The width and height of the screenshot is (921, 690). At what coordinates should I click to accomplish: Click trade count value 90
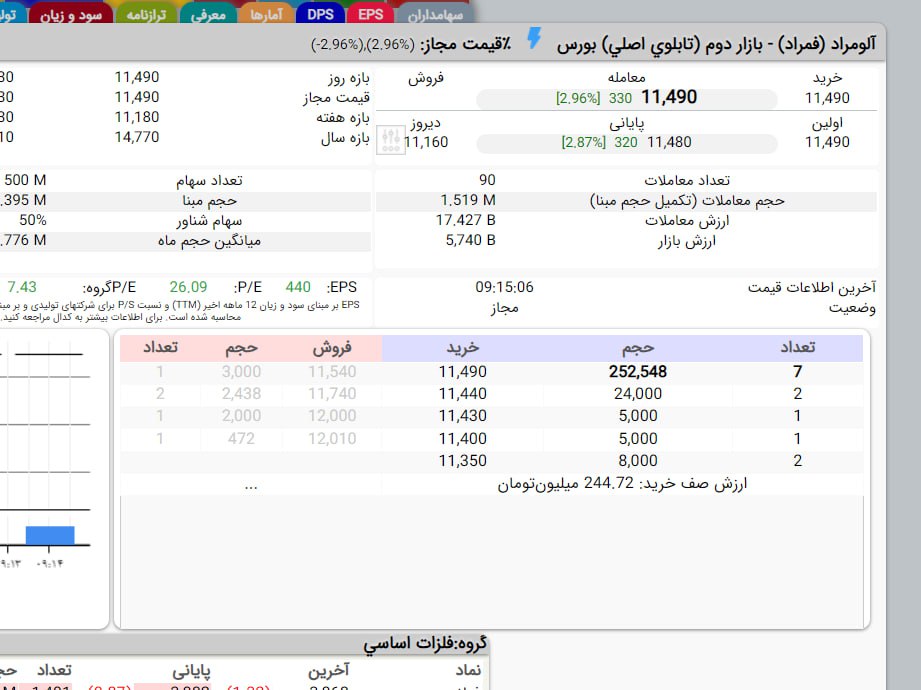[x=487, y=180]
